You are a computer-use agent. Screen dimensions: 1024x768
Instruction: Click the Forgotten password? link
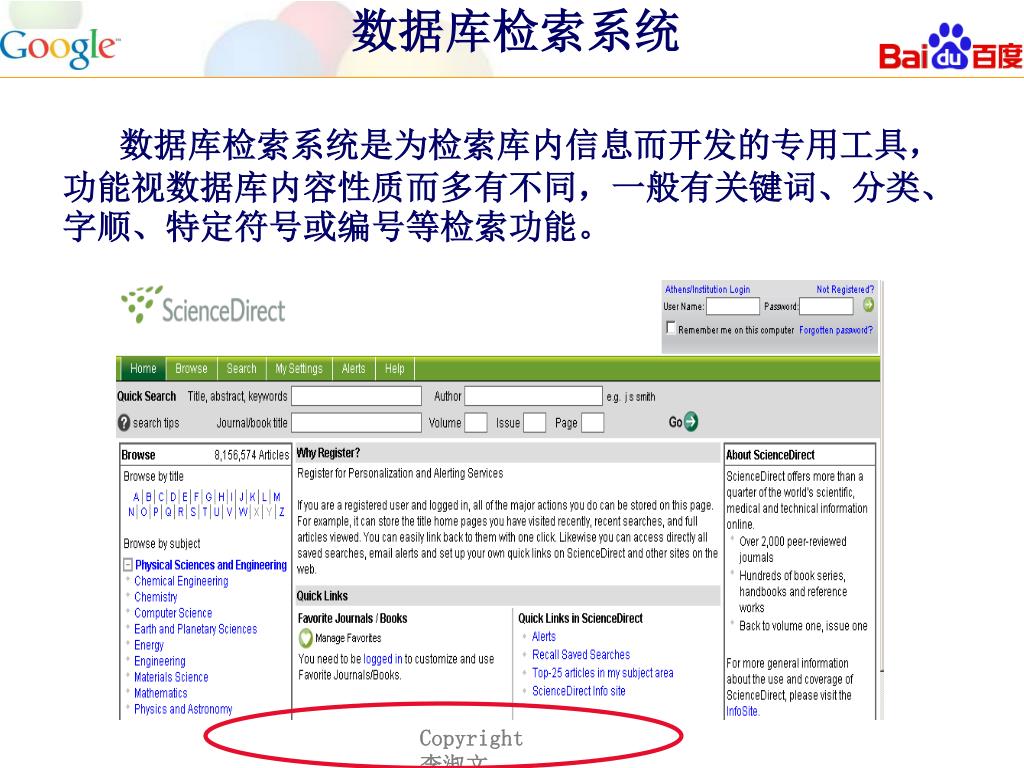coord(836,330)
